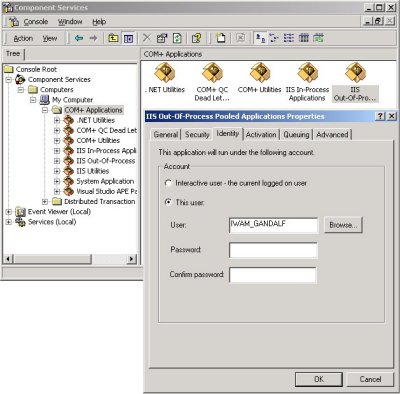Select the .NET Utilities application icon
The image size is (400, 394).
click(x=165, y=72)
